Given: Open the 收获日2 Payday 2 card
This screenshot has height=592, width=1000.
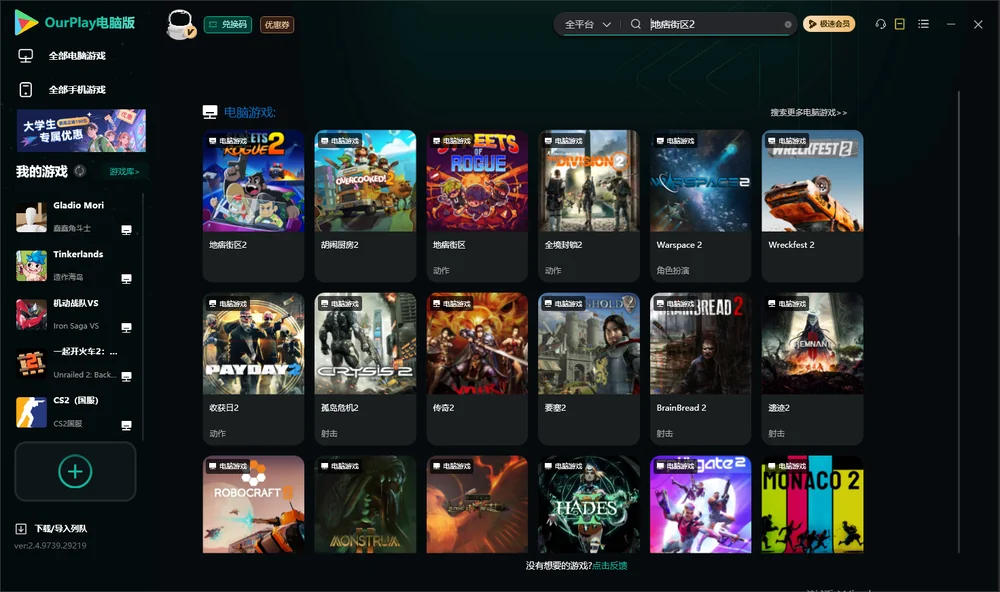Looking at the screenshot, I should 253,369.
